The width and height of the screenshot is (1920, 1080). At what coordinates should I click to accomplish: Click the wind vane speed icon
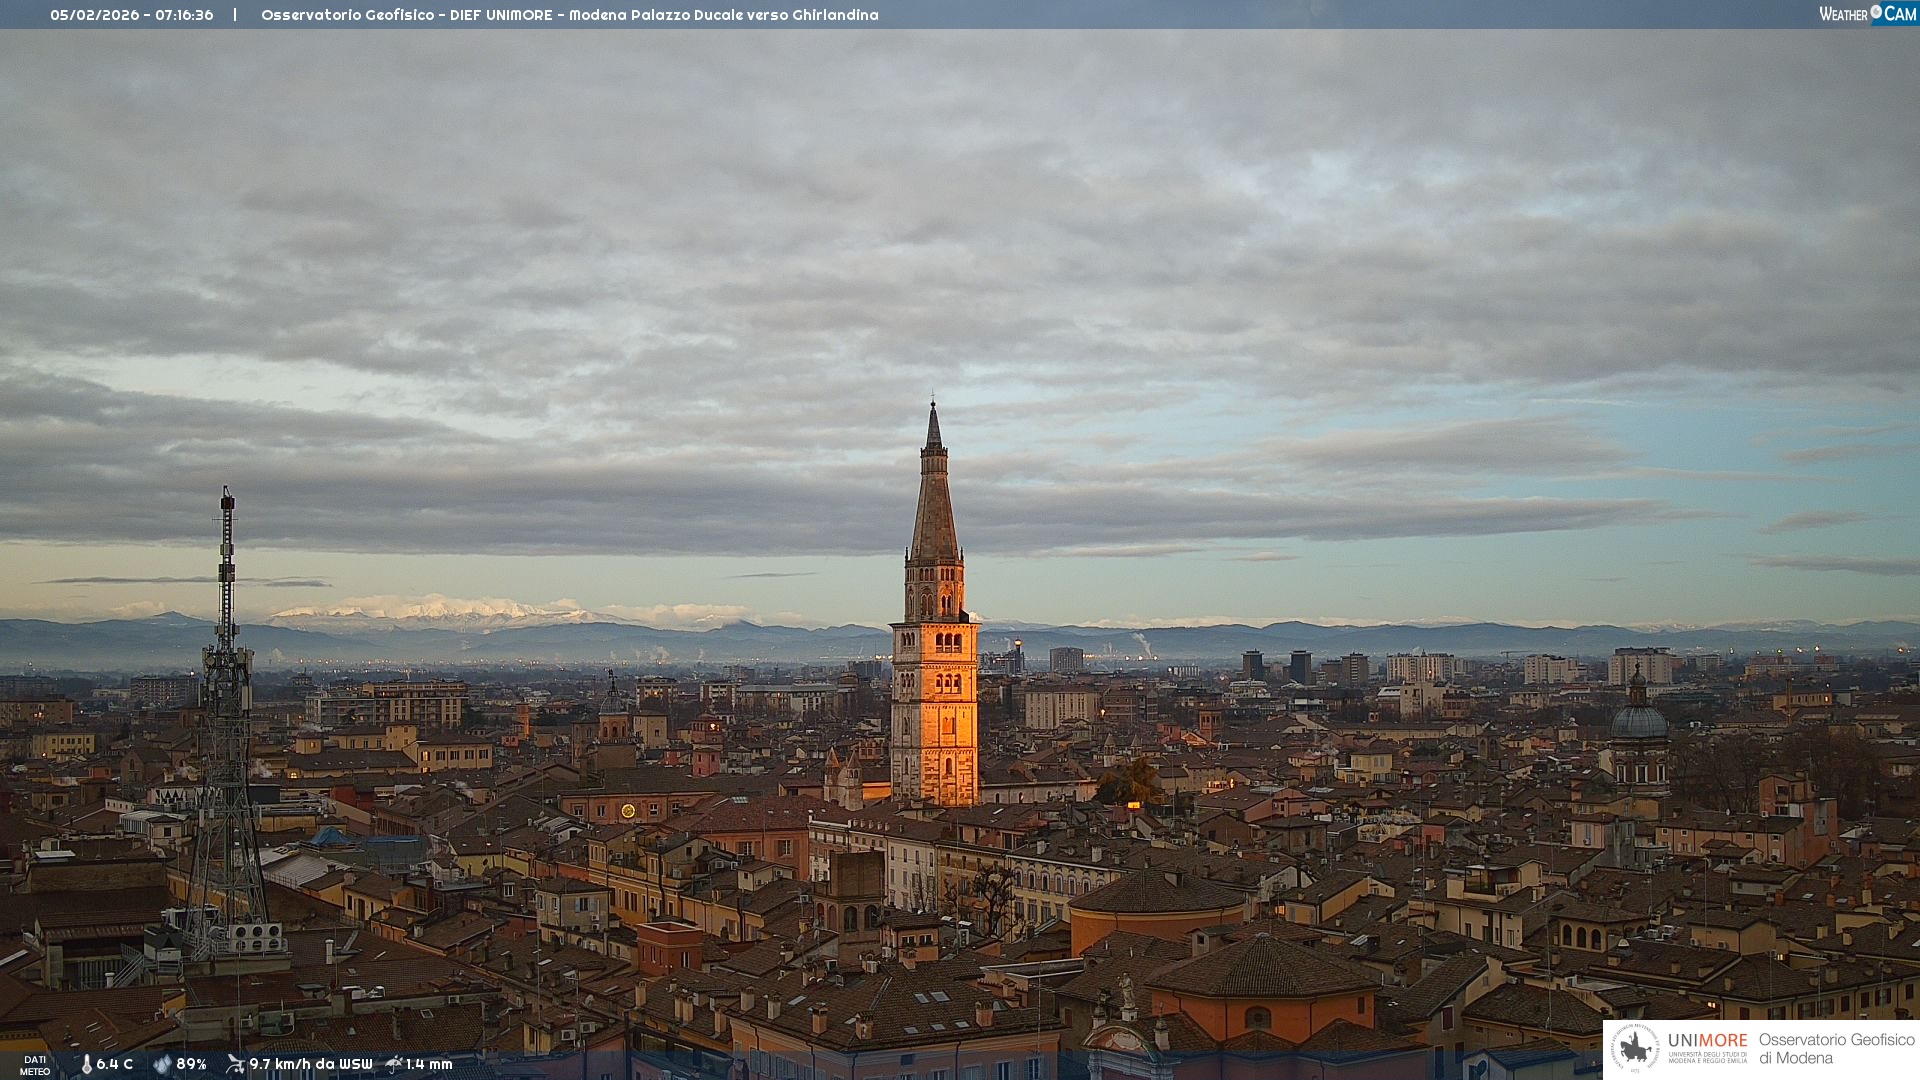pyautogui.click(x=235, y=1064)
